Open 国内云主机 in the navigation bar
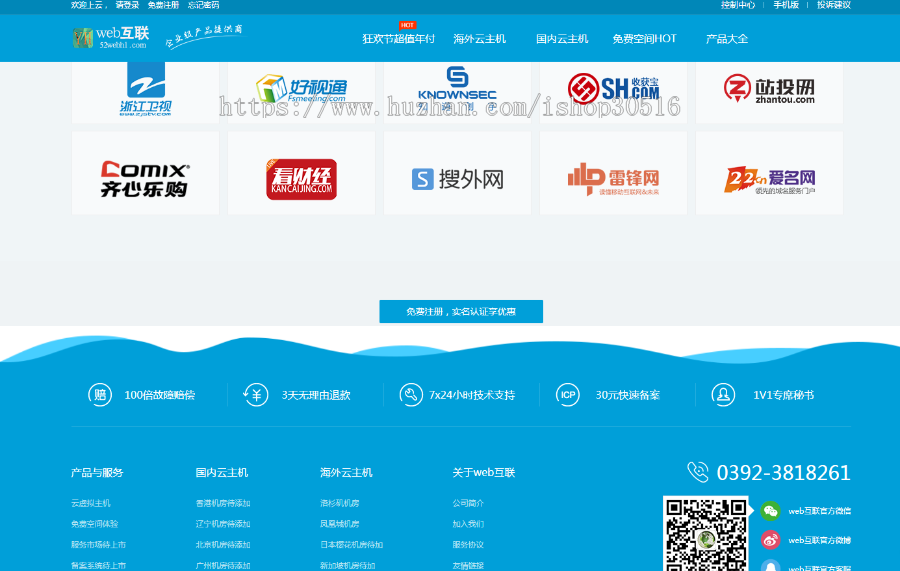The height and width of the screenshot is (571, 900). coord(562,39)
